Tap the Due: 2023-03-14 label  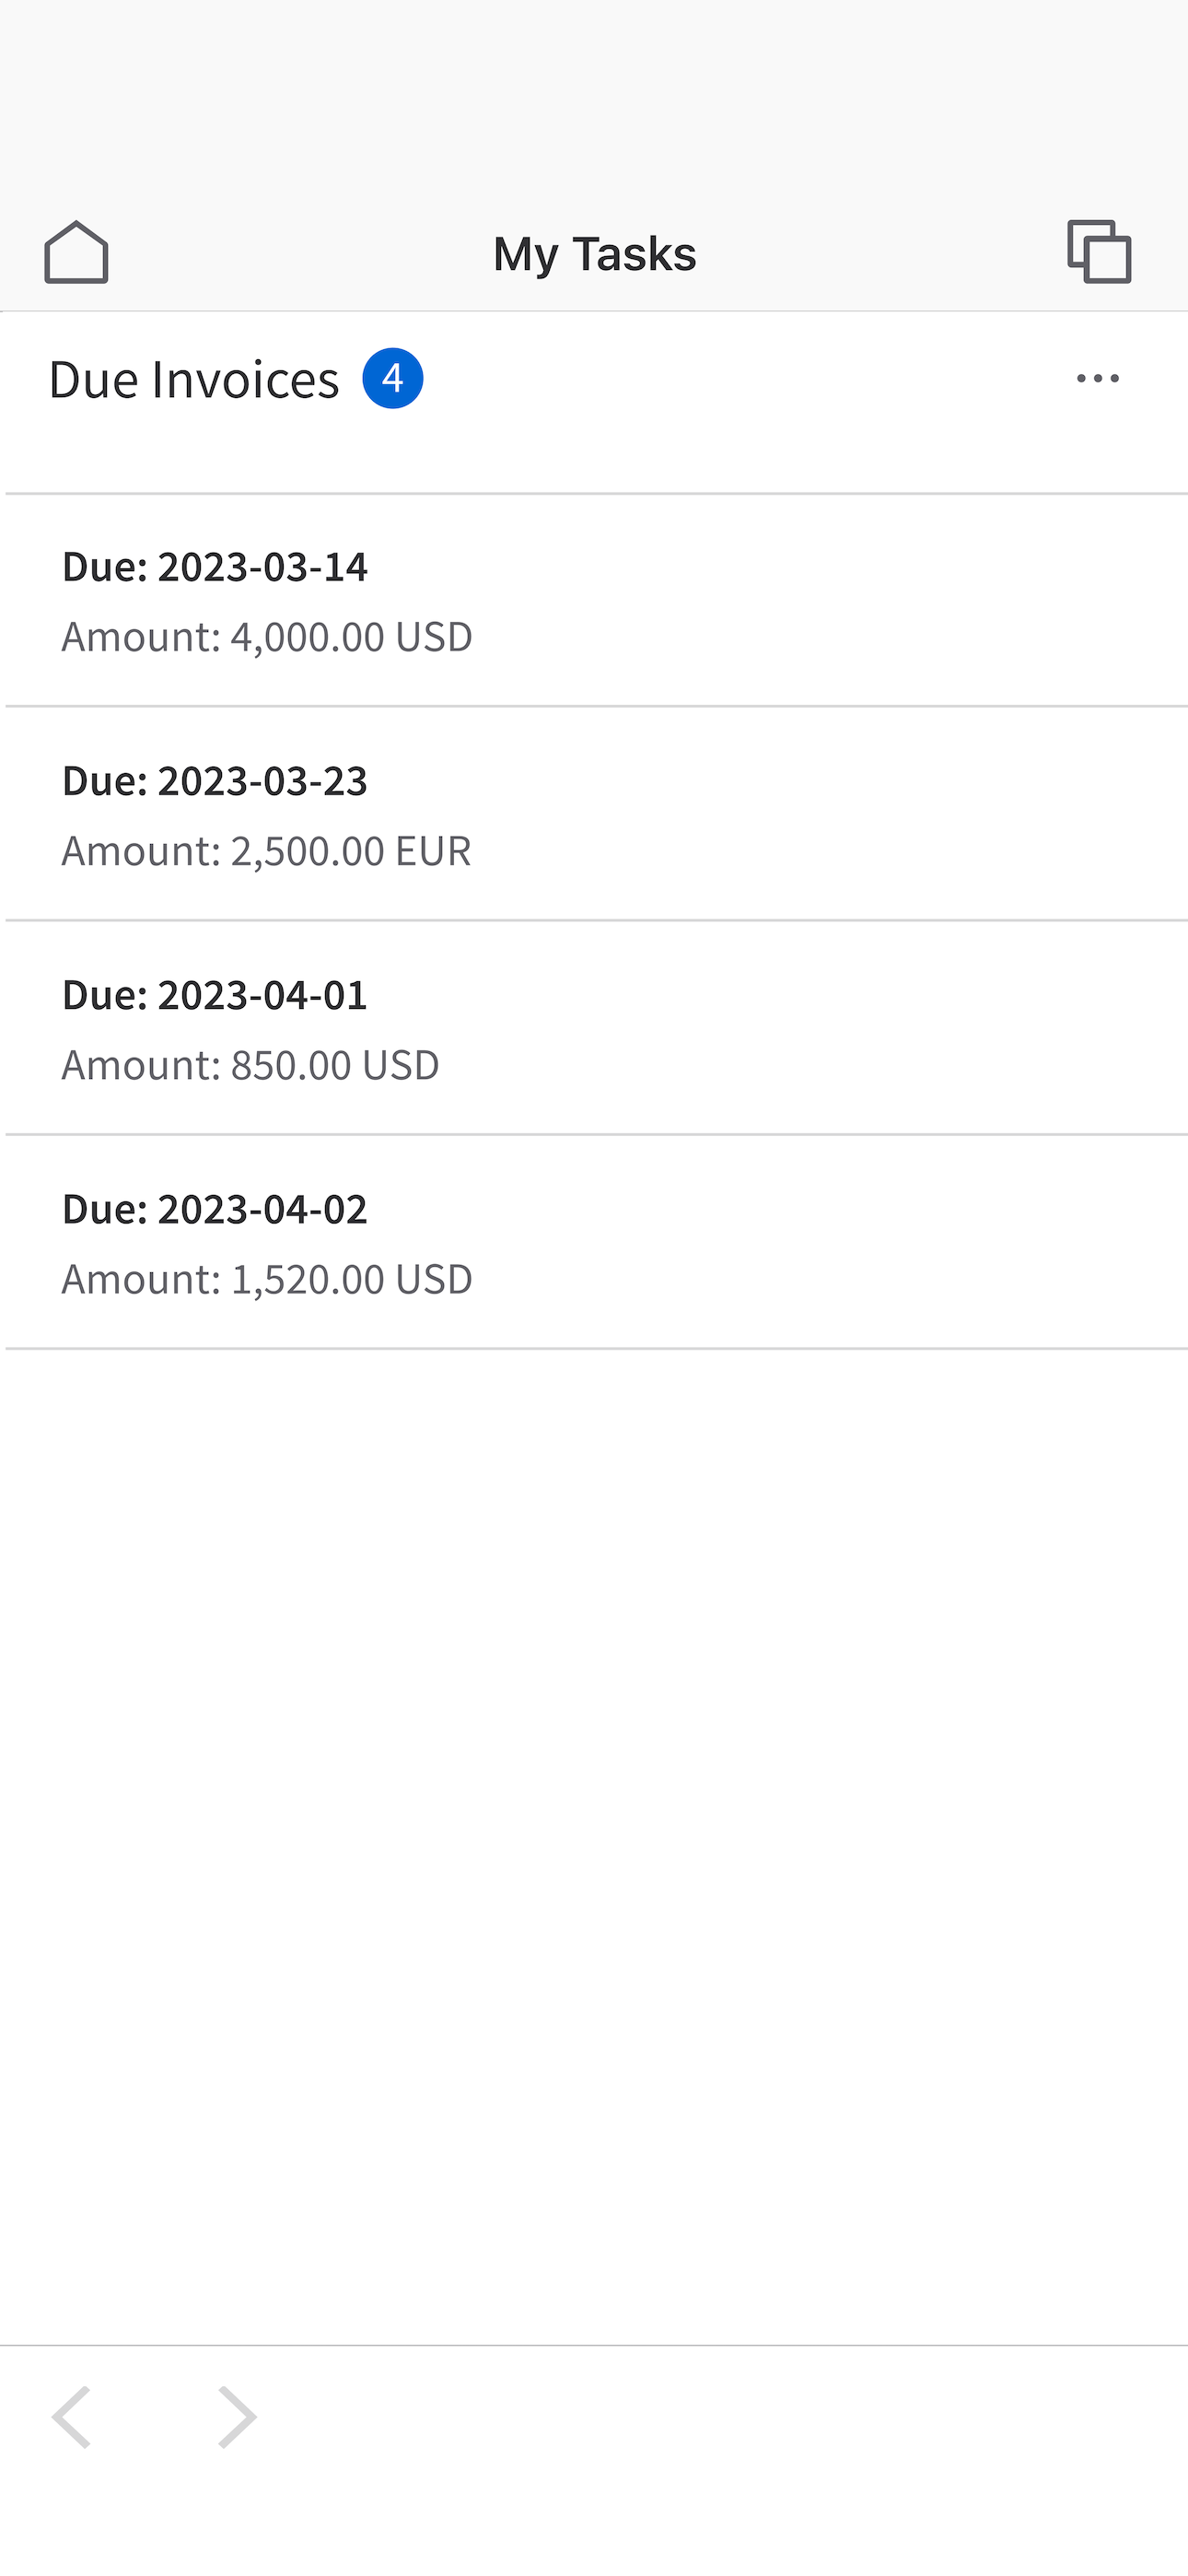pos(215,567)
